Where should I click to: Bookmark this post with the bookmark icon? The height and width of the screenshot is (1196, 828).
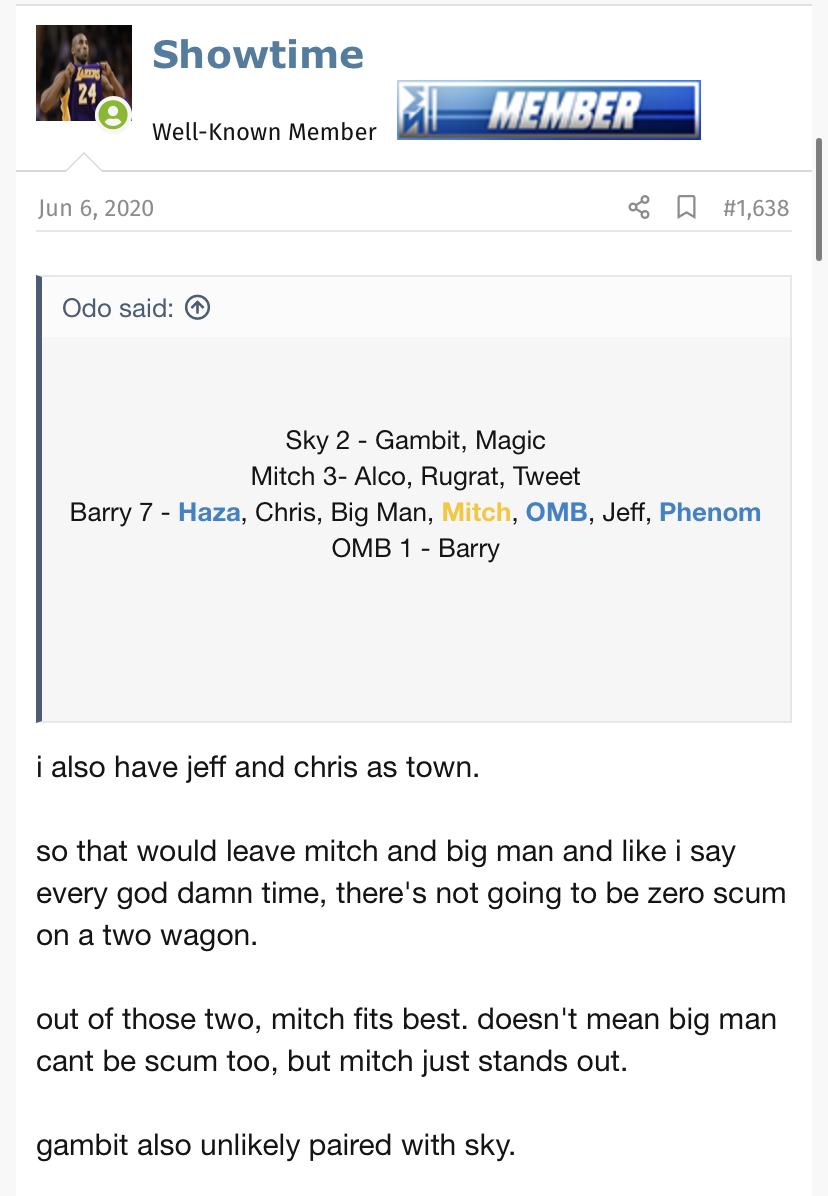click(686, 207)
